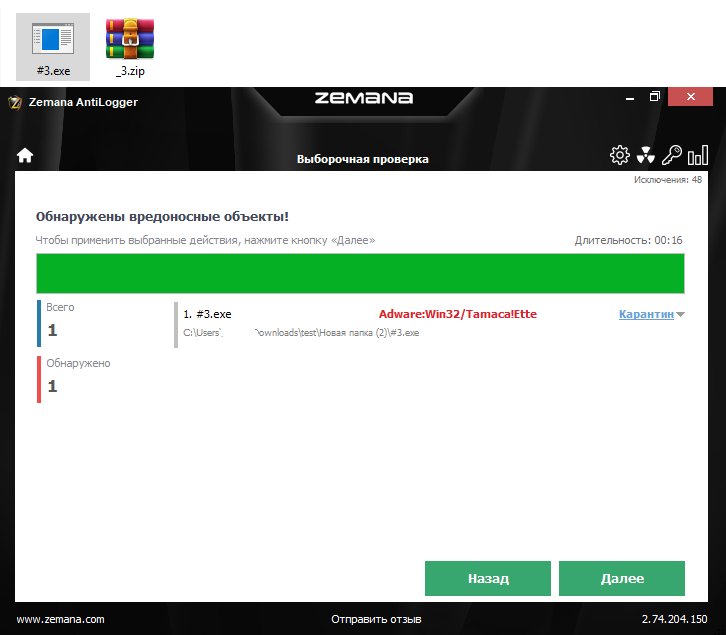The height and width of the screenshot is (635, 726).
Task: Click the Zemana AntiLogger logo icon
Action: tap(15, 102)
